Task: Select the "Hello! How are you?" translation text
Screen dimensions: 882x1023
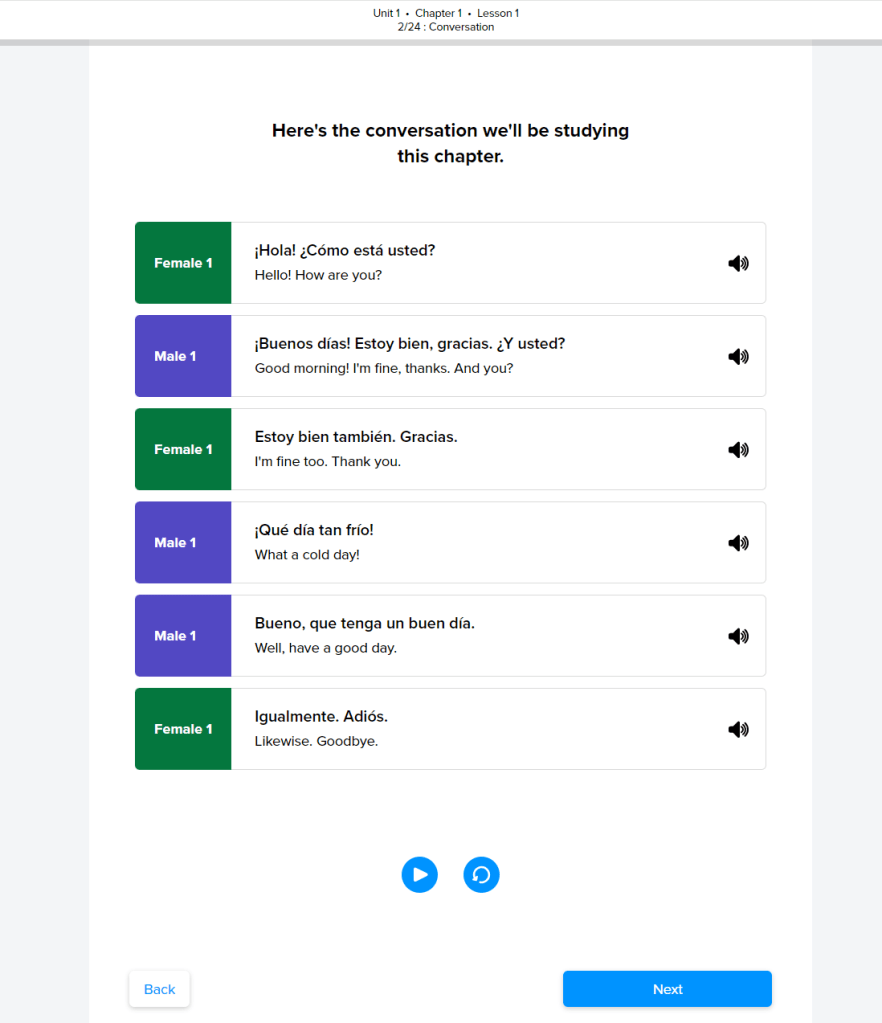Action: pos(318,275)
